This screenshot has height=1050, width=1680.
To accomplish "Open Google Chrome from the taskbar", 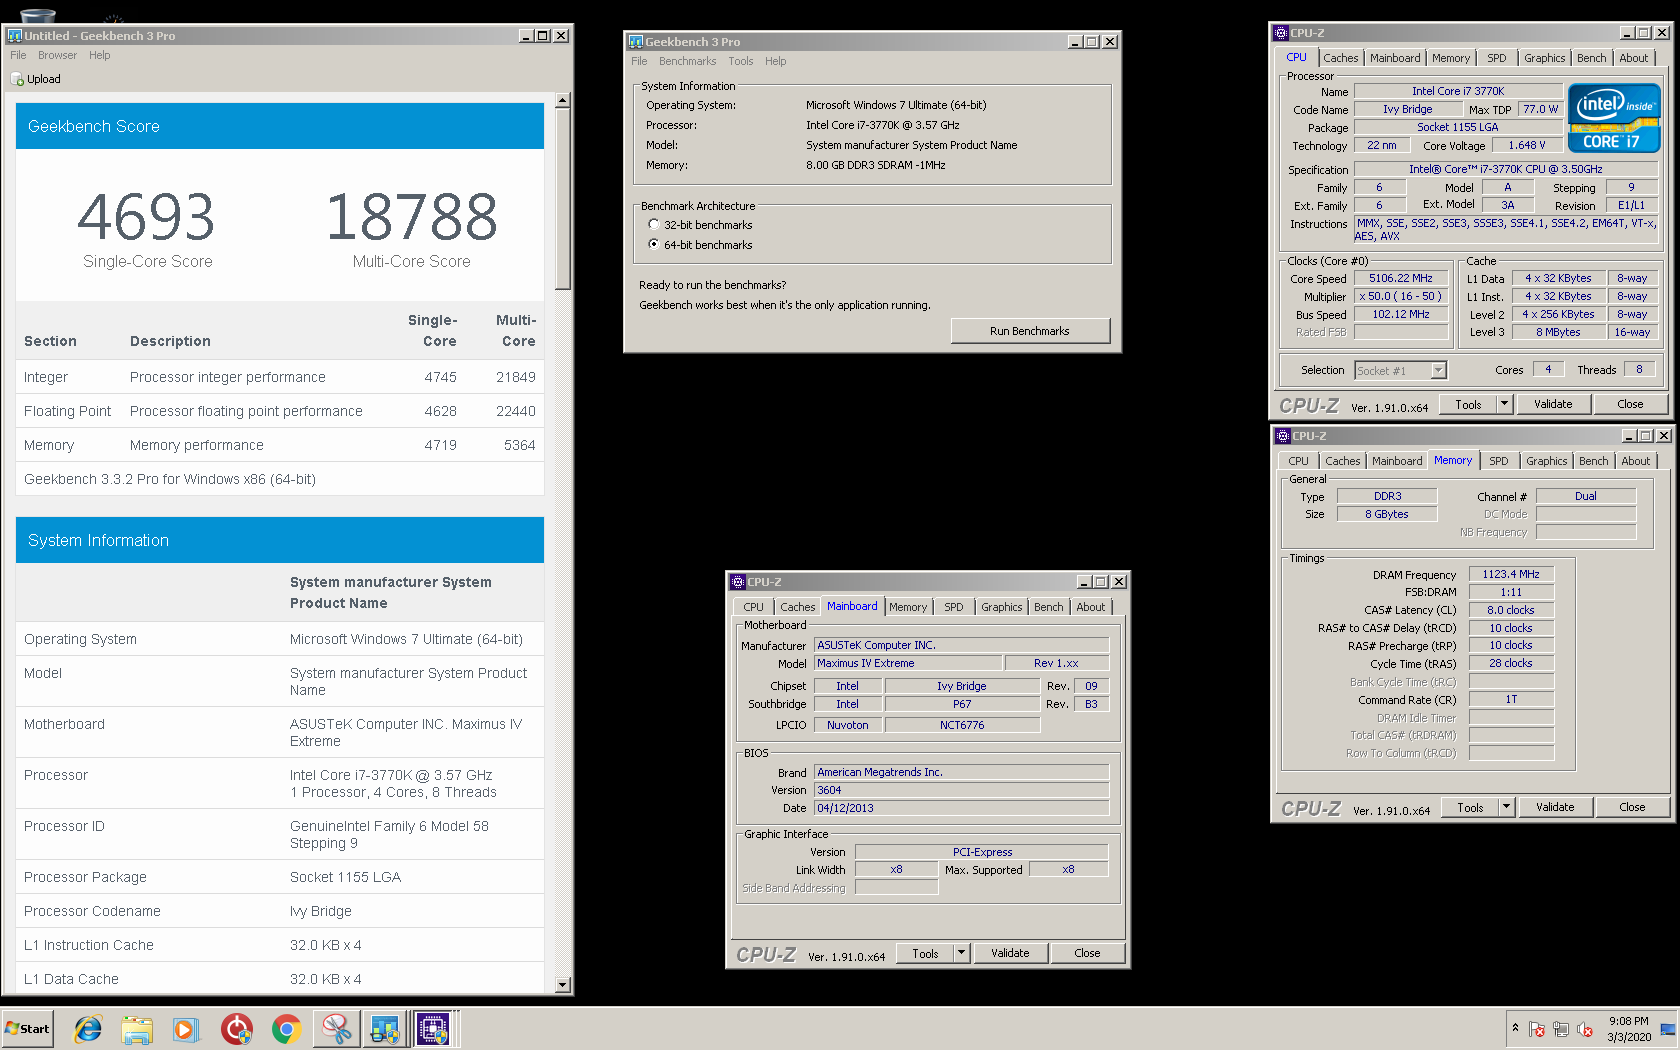I will tap(286, 1028).
